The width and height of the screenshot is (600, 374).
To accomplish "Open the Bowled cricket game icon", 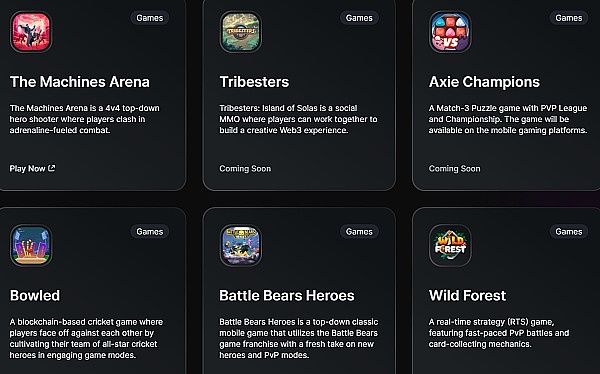I will (31, 245).
